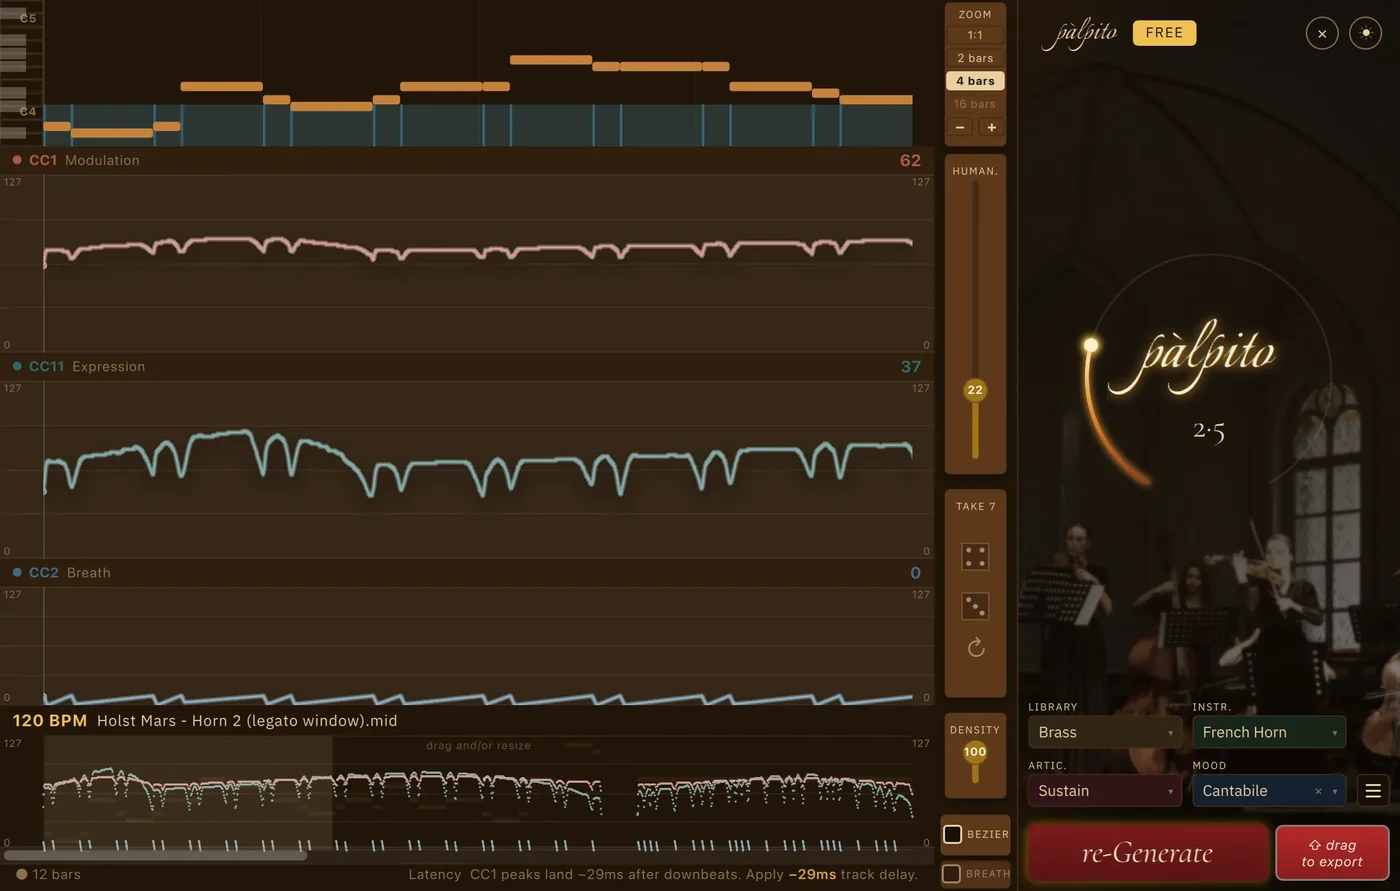Click the glowing dial knob on the arc

click(1091, 345)
